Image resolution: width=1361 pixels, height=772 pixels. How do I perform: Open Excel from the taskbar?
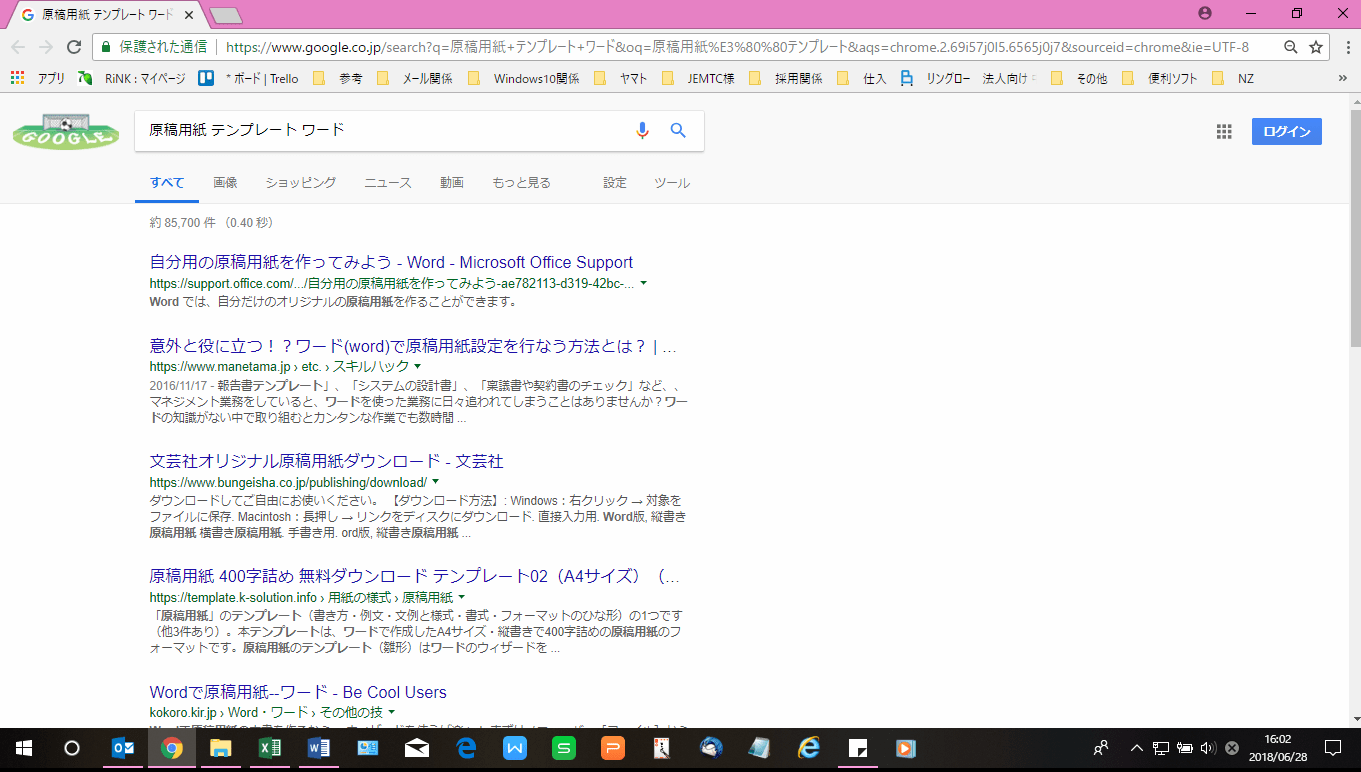270,748
